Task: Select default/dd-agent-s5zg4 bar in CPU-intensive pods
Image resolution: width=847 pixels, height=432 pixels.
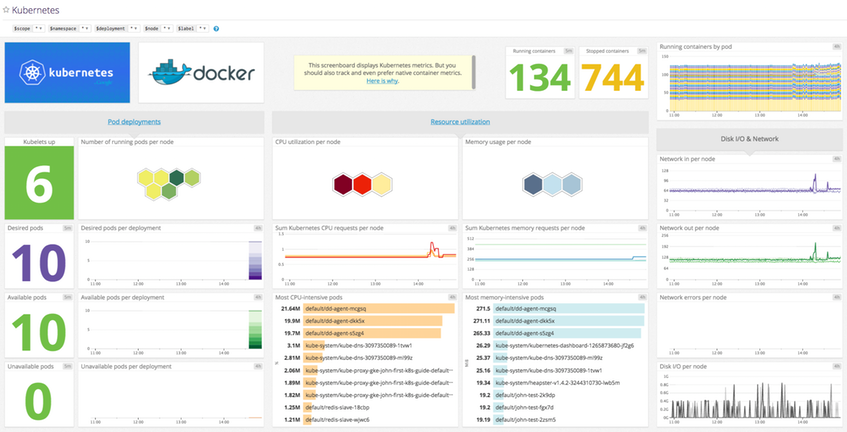Action: click(372, 333)
